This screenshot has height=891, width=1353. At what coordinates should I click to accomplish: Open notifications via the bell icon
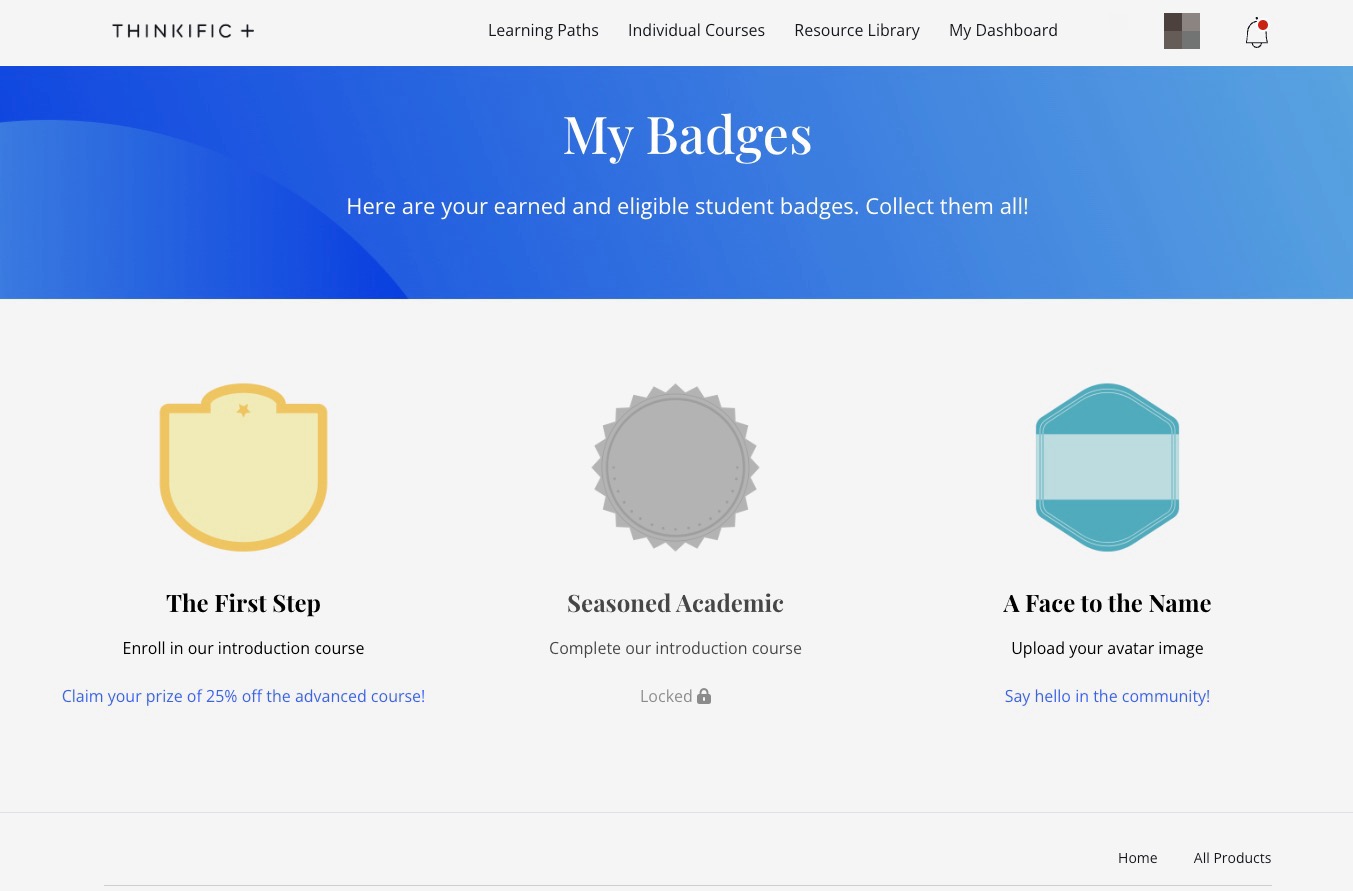pyautogui.click(x=1256, y=33)
